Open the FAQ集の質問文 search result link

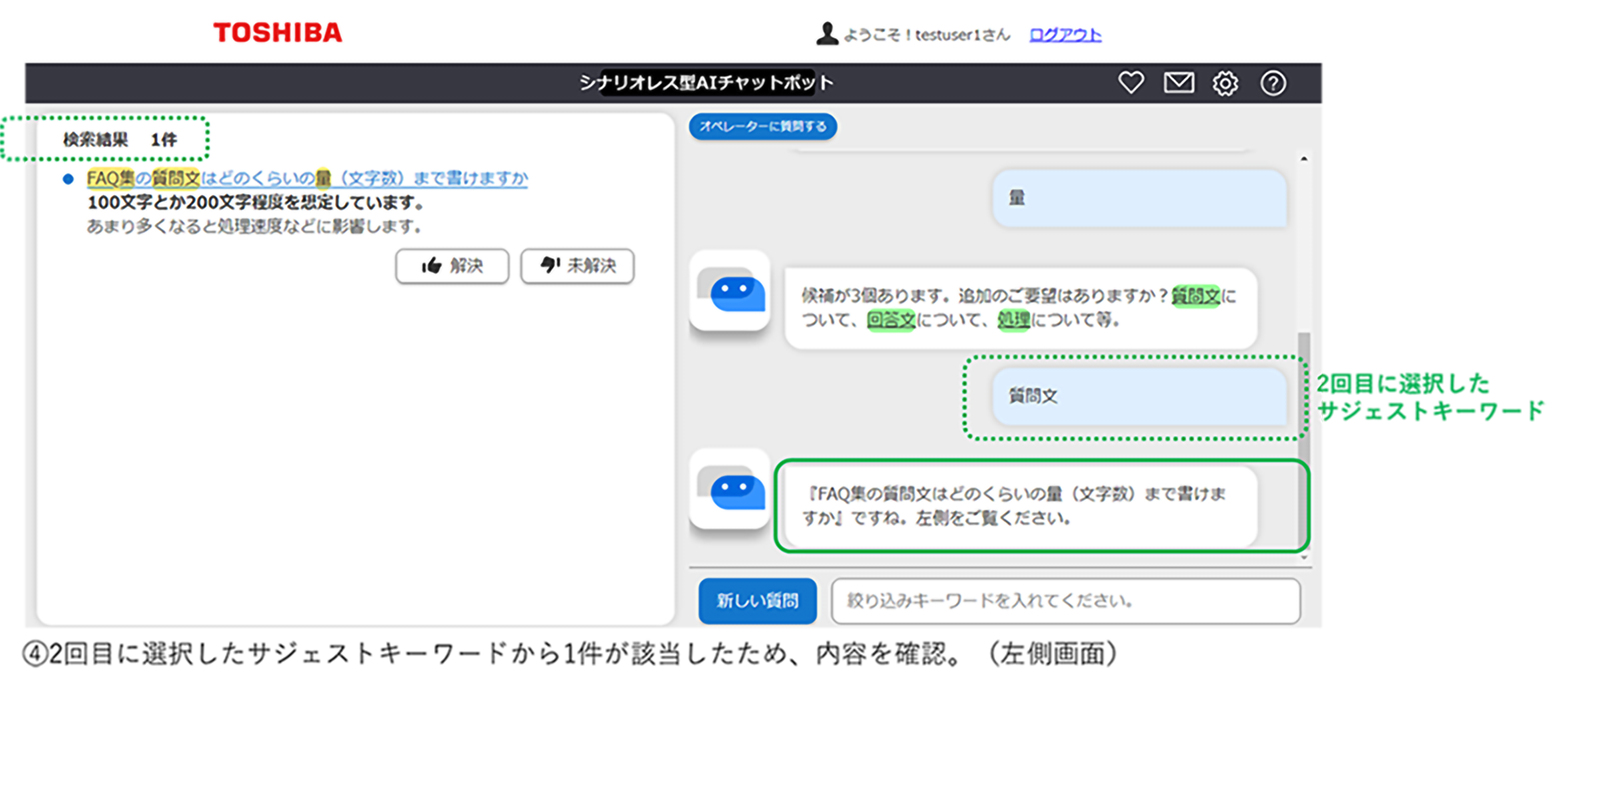pos(307,178)
